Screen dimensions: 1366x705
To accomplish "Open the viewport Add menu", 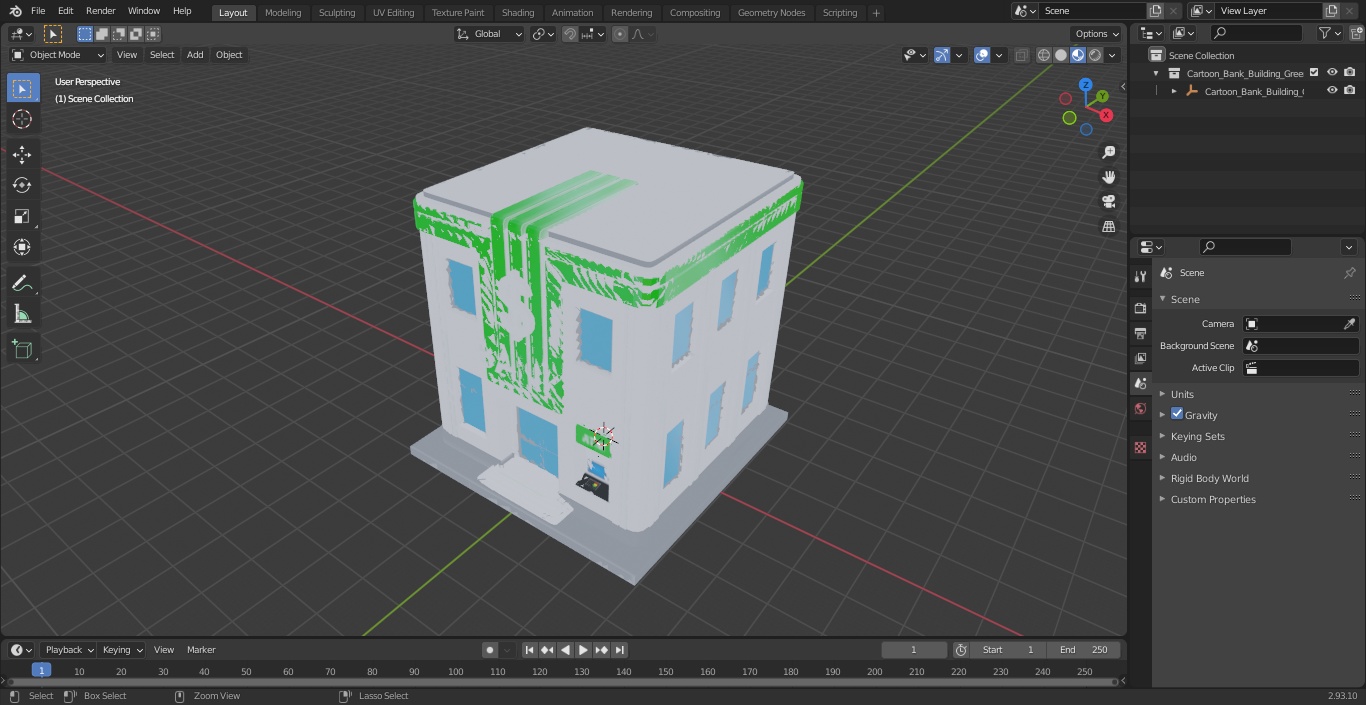I will [195, 55].
